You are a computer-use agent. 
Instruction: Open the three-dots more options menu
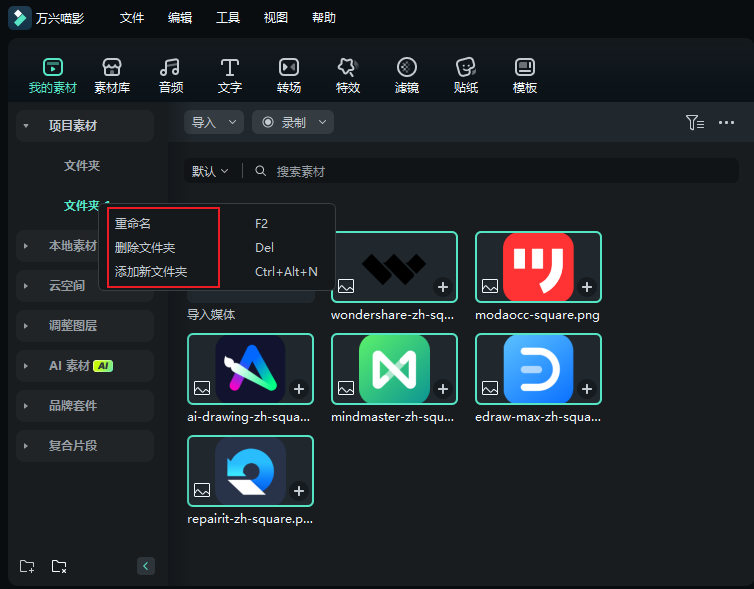click(726, 123)
